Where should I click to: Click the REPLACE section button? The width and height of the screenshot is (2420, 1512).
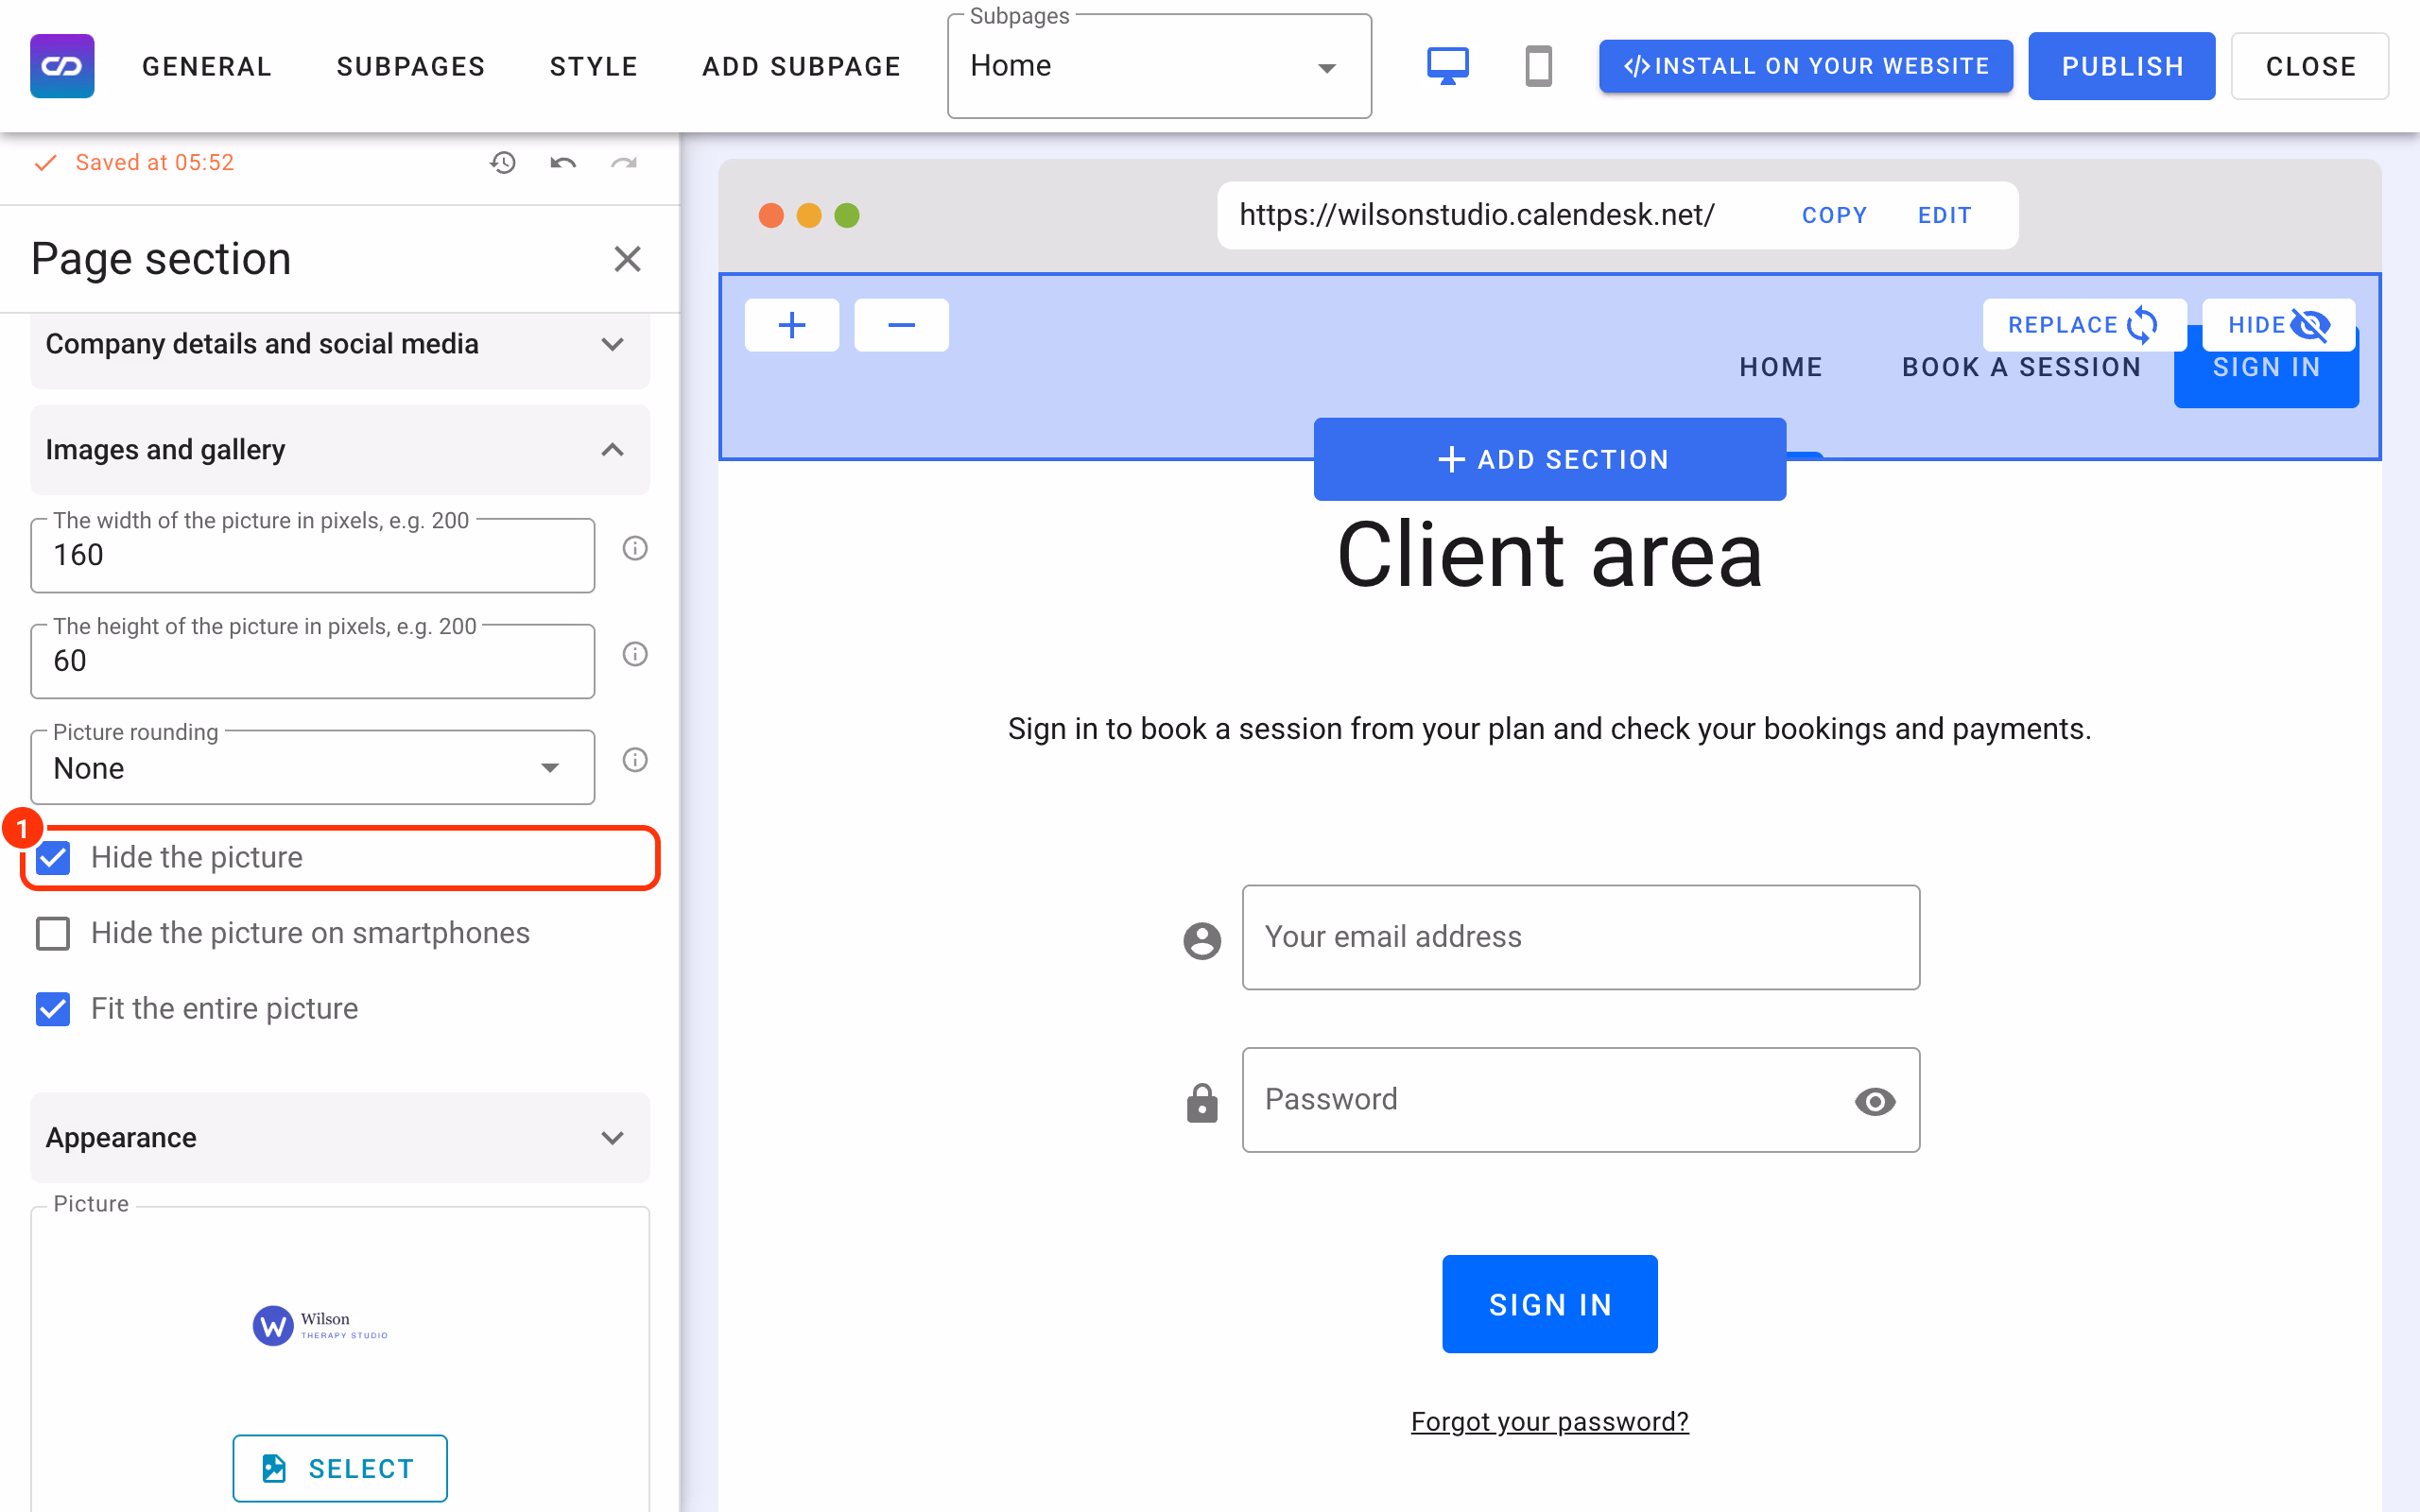pyautogui.click(x=2084, y=325)
